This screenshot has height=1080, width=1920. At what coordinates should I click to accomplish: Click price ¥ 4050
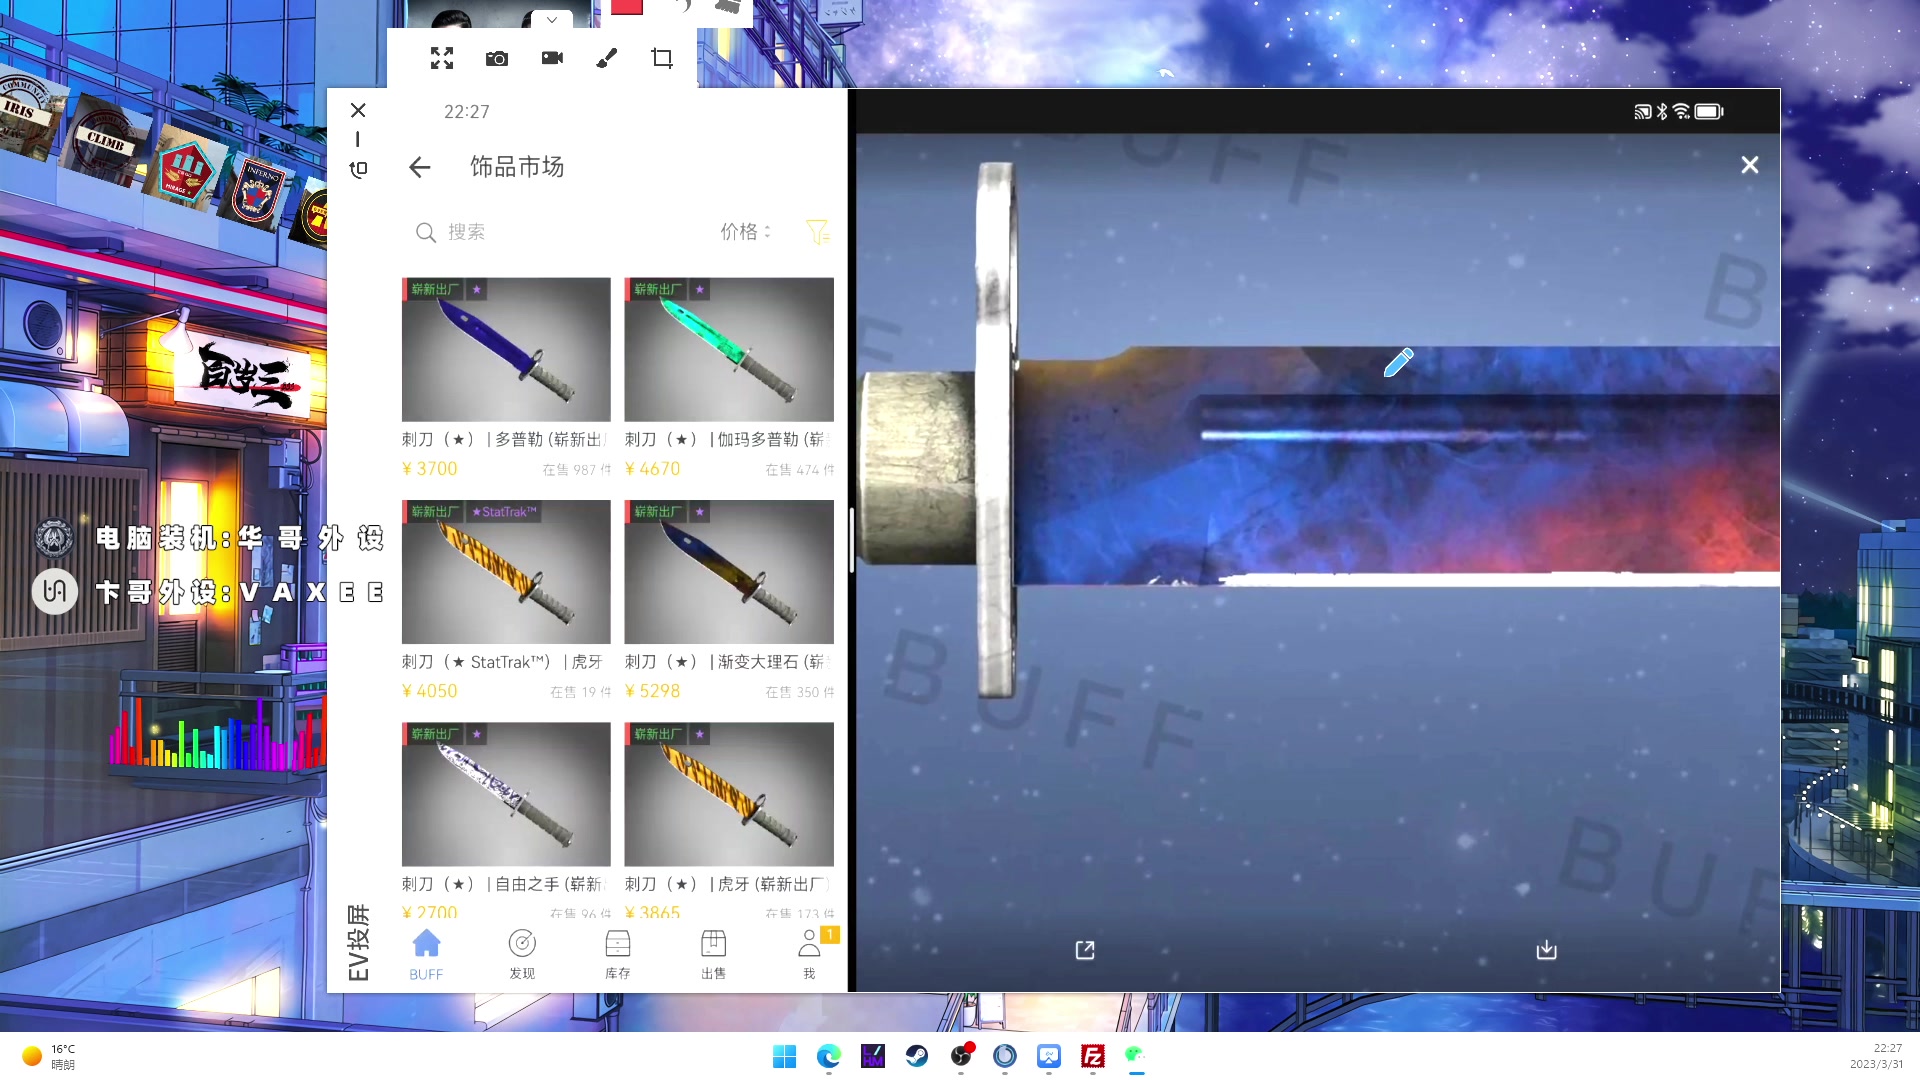coord(430,691)
